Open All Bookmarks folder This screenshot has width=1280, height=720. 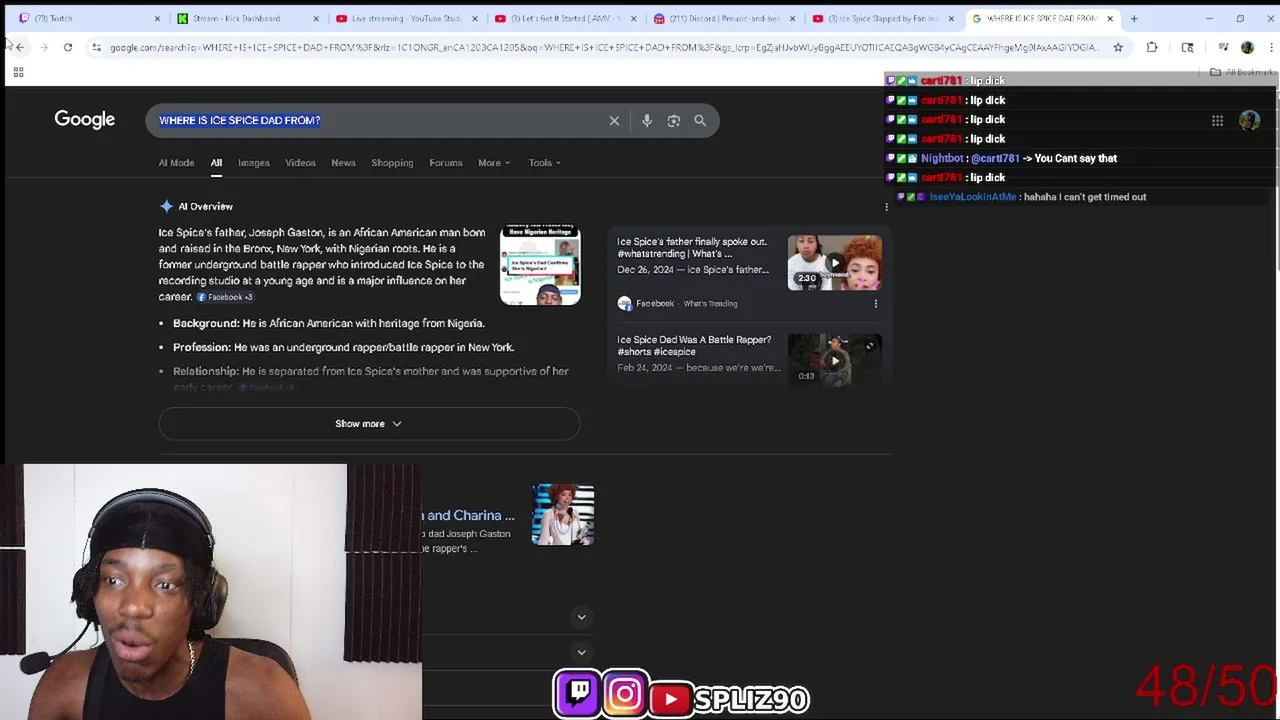click(x=1244, y=72)
